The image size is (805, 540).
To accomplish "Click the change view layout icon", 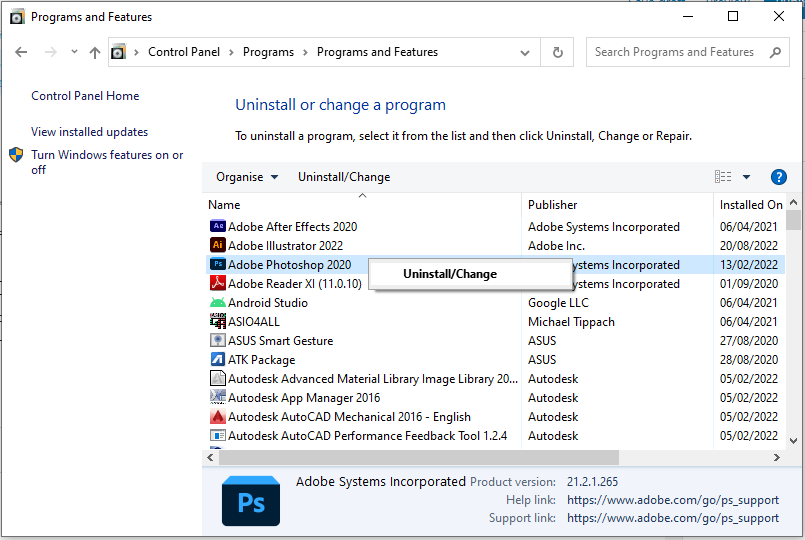I will pos(723,177).
